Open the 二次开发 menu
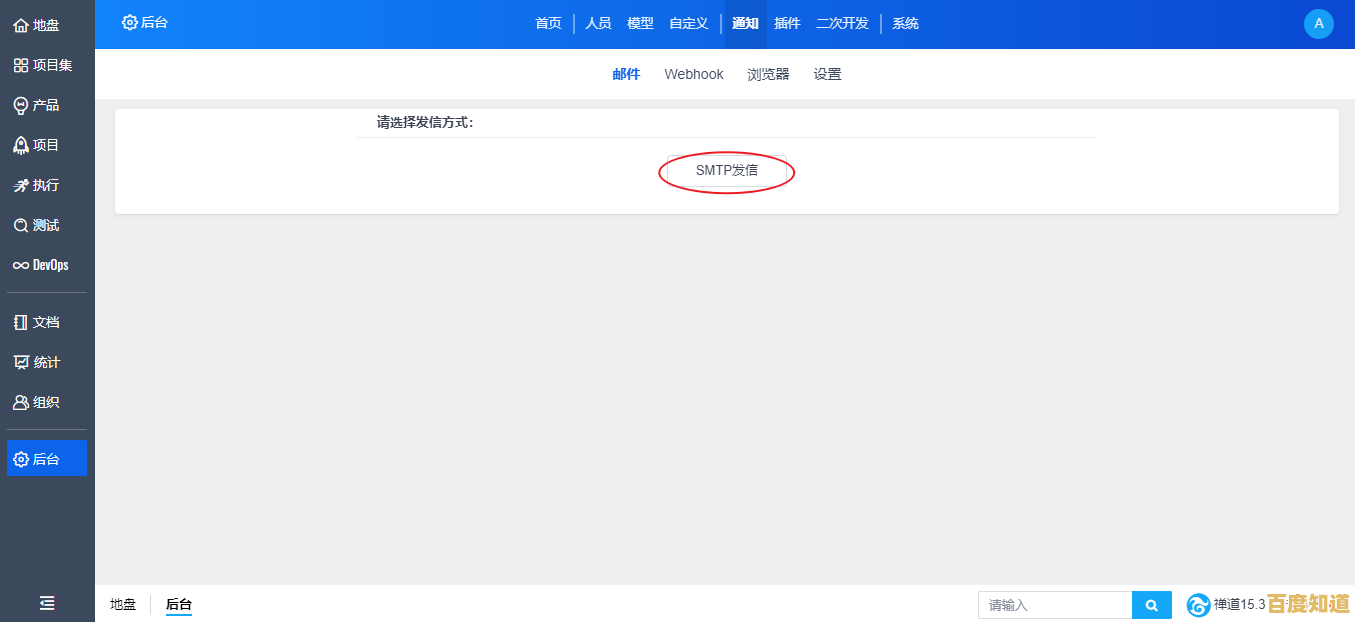This screenshot has width=1355, height=622. click(841, 23)
